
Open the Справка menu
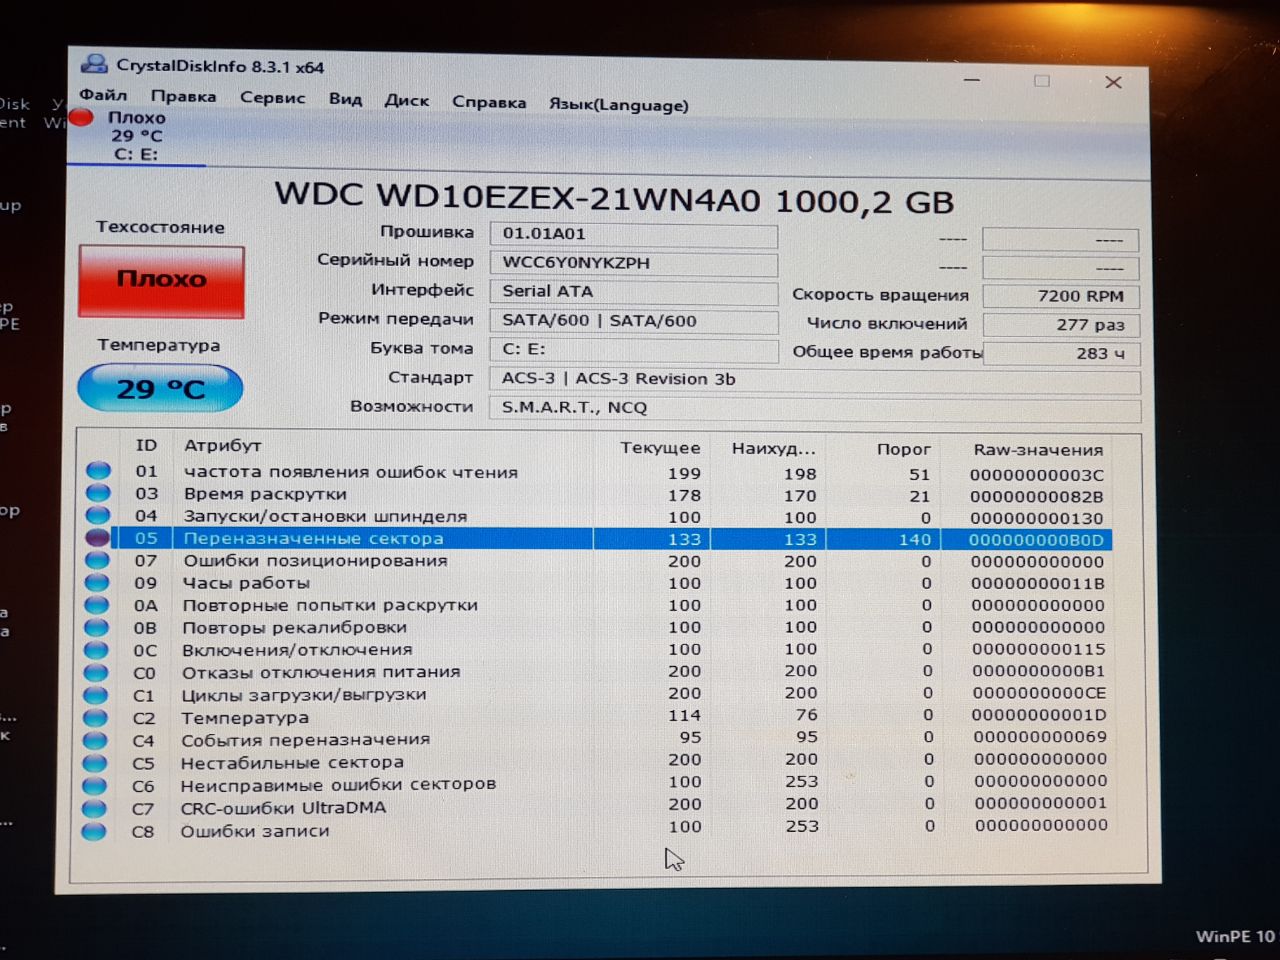[489, 102]
